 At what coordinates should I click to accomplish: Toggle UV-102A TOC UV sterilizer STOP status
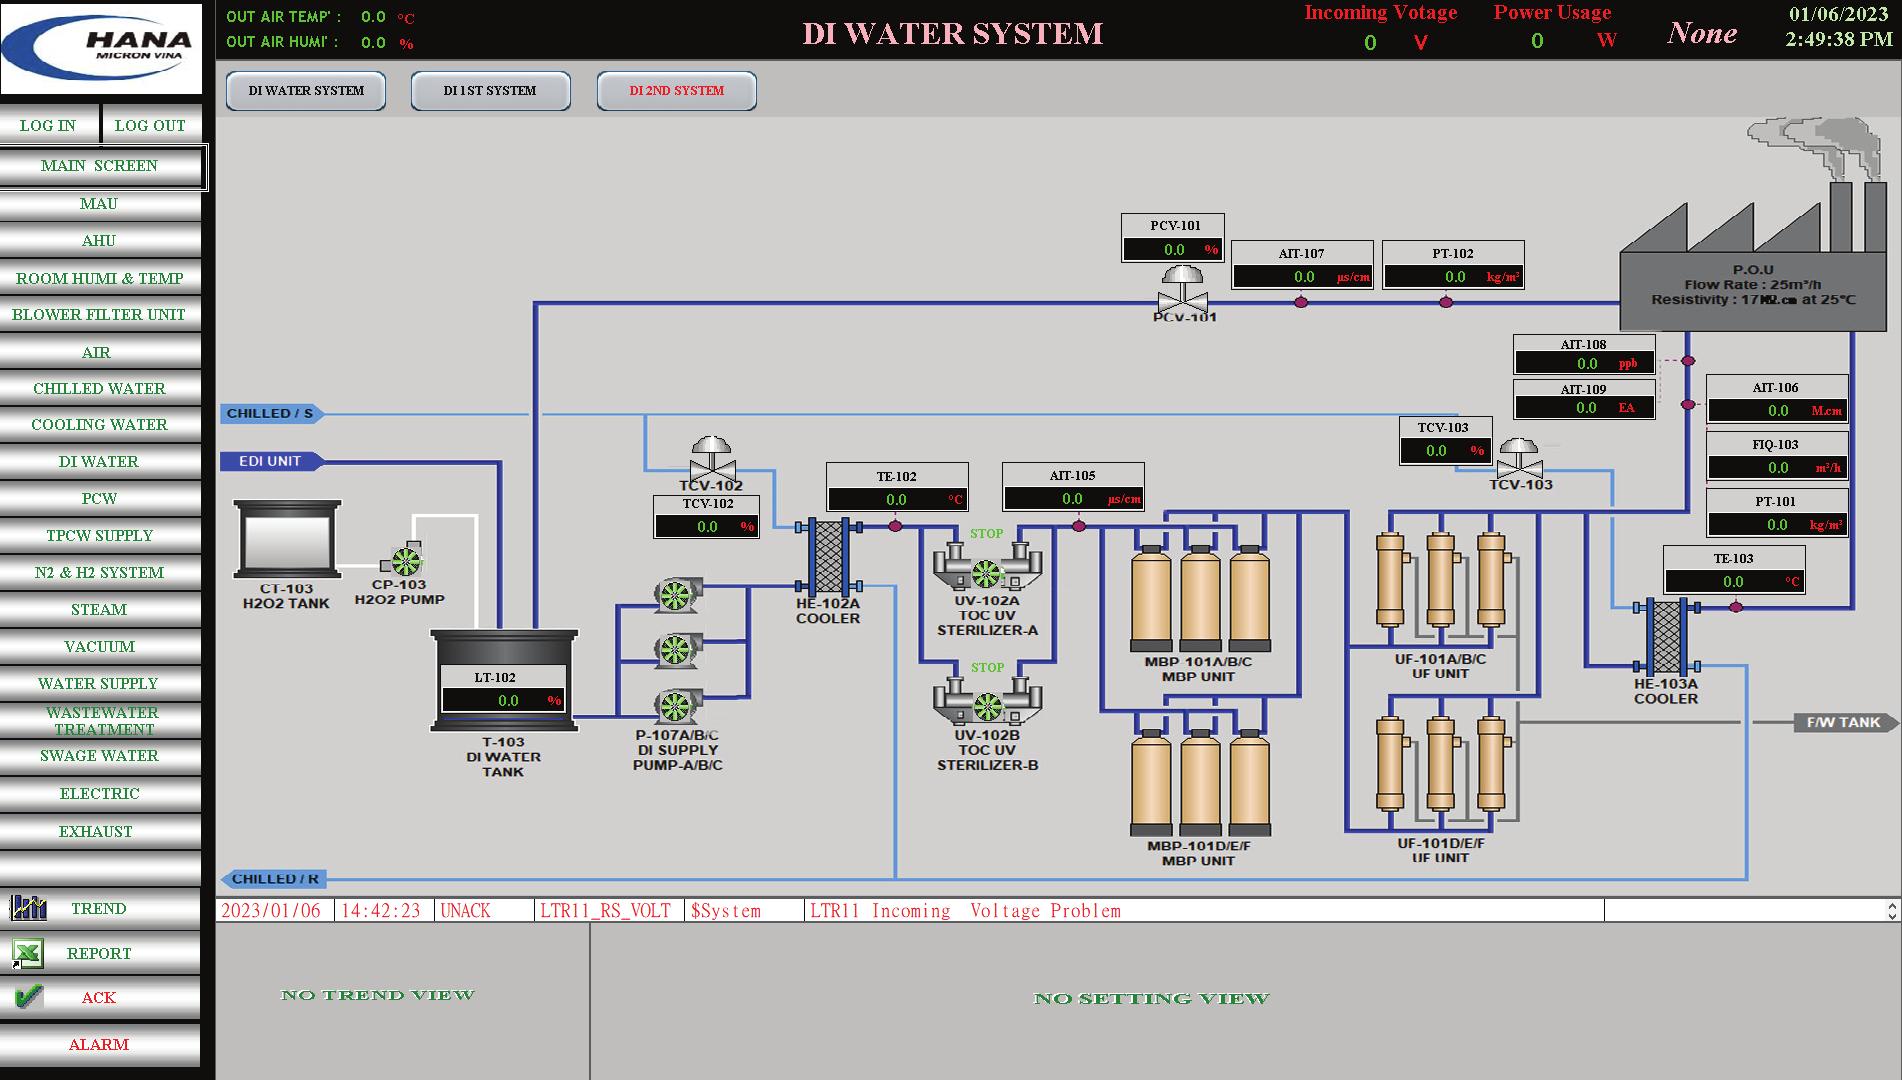coord(986,533)
